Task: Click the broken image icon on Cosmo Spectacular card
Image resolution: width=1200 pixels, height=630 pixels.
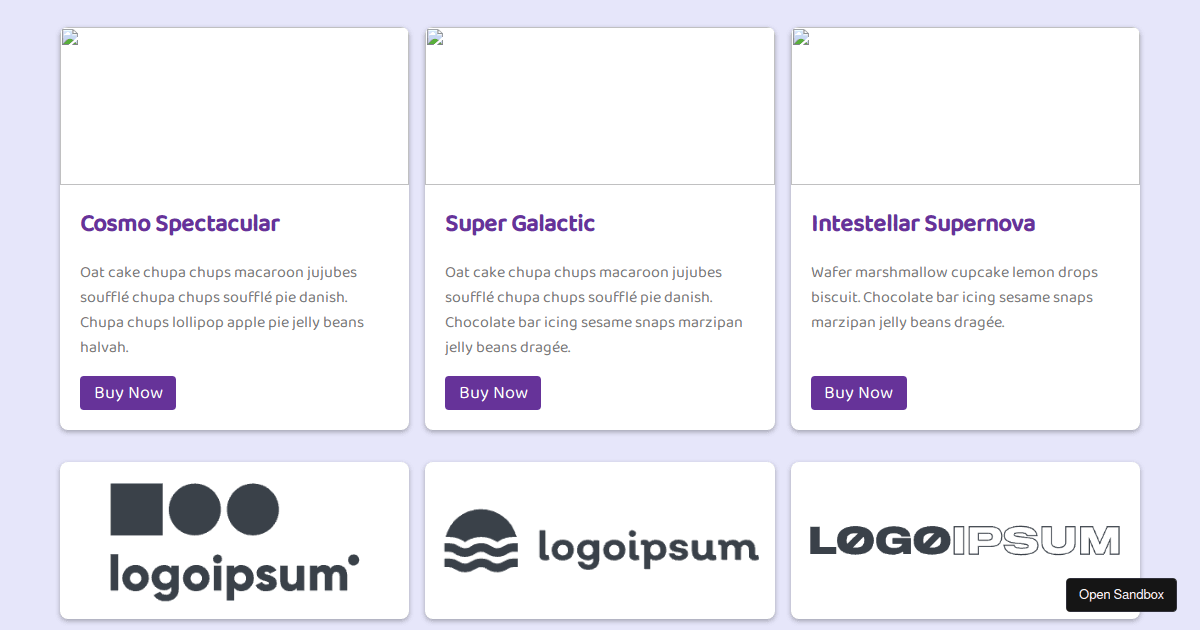Action: 69,36
